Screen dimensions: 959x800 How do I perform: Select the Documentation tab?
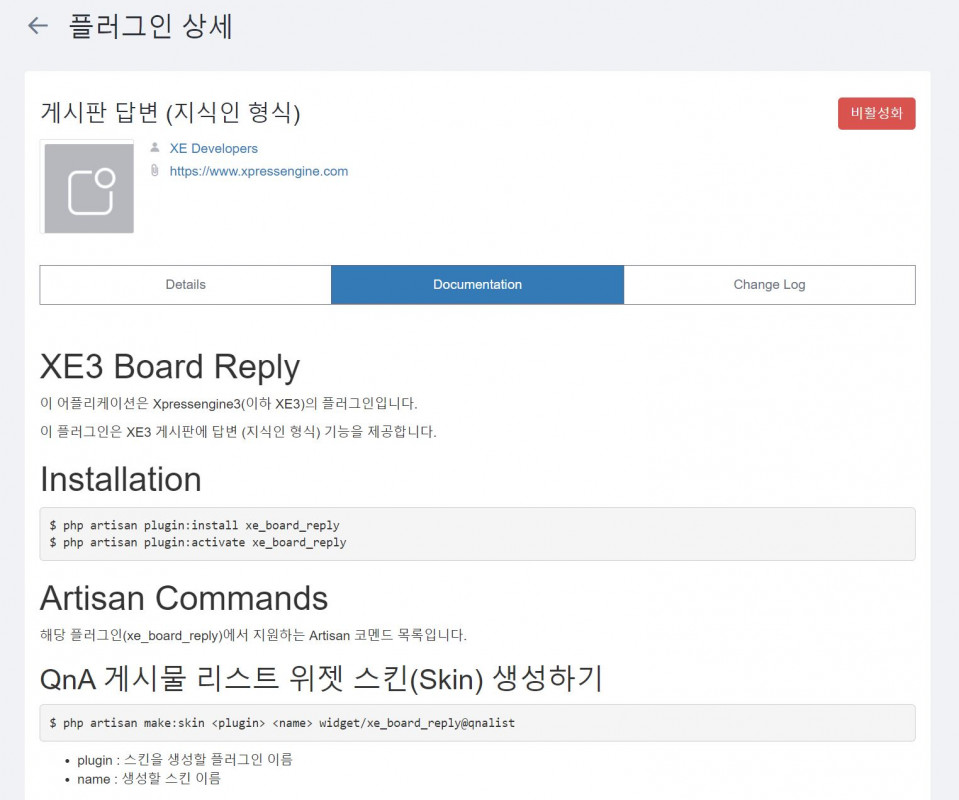tap(477, 284)
